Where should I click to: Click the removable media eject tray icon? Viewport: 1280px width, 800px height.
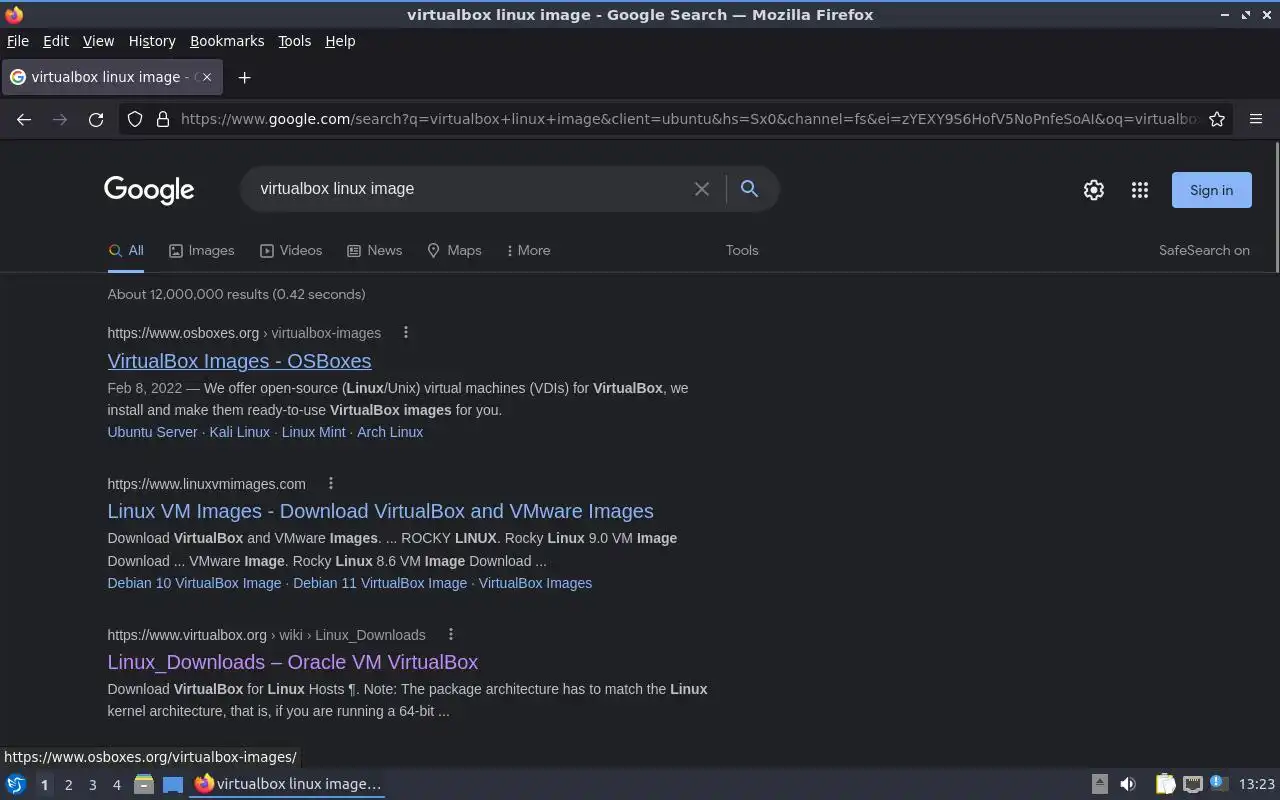[1099, 784]
